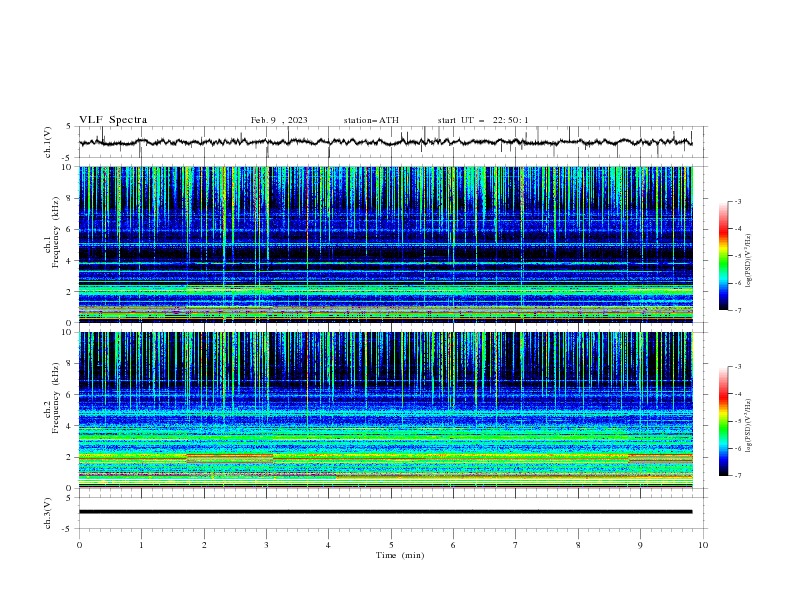
Task: Click time axis tick label "7"
Action: [x=516, y=545]
